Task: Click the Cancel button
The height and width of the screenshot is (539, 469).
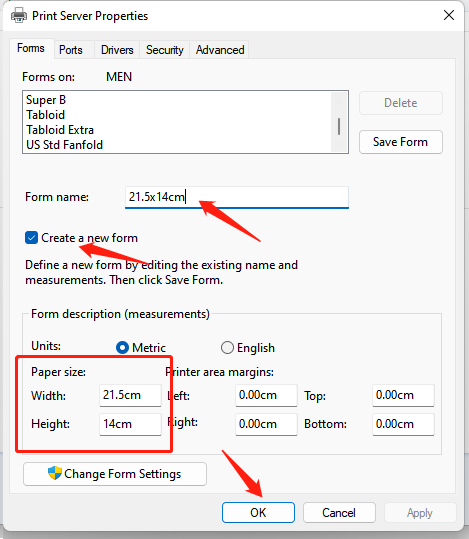Action: (x=339, y=513)
